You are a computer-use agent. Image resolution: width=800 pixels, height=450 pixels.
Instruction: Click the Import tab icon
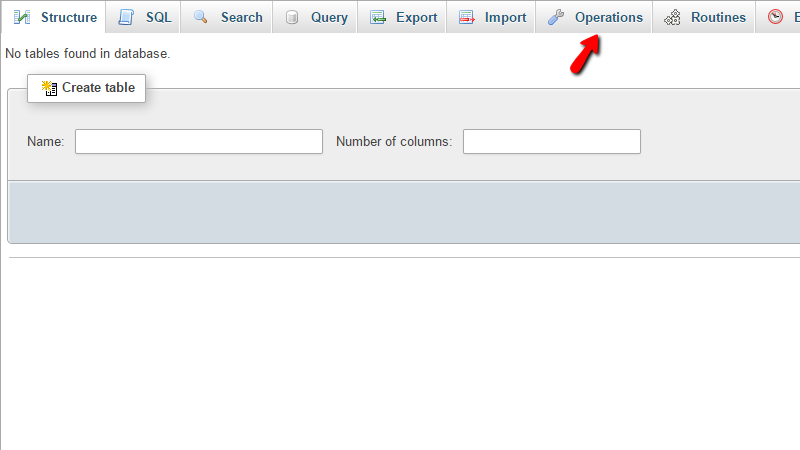click(x=466, y=17)
